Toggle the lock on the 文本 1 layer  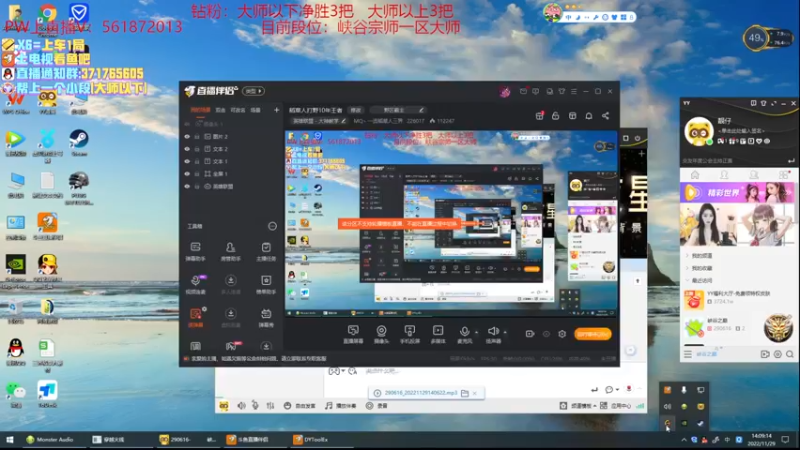click(x=197, y=161)
